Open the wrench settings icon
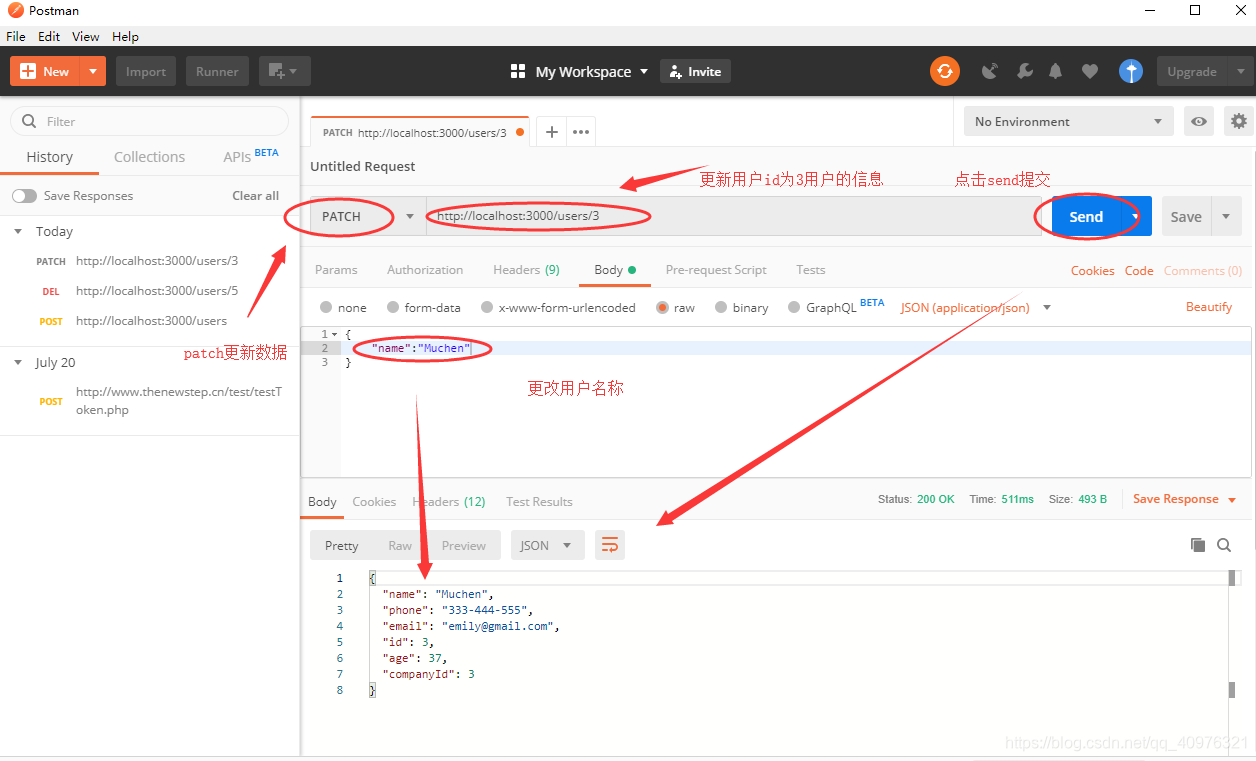 coord(1024,71)
